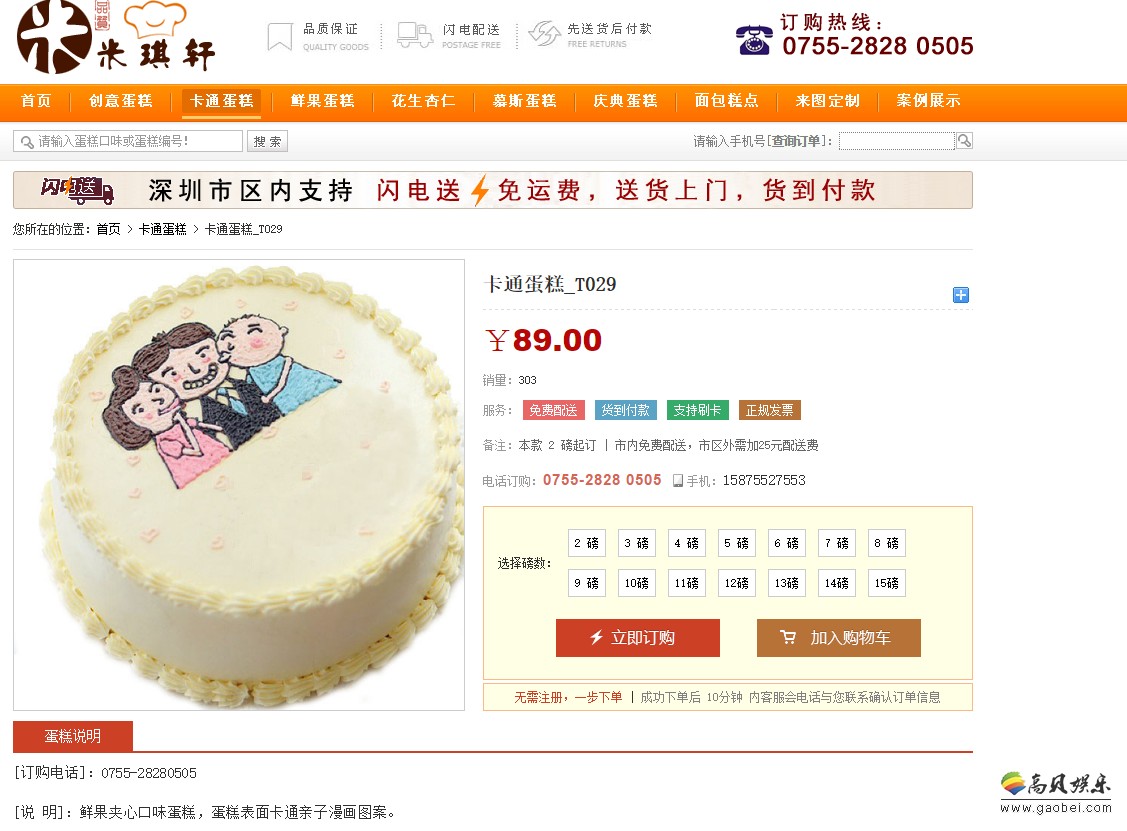
Task: Click the delivery truck 闪电配送 icon
Action: point(415,35)
